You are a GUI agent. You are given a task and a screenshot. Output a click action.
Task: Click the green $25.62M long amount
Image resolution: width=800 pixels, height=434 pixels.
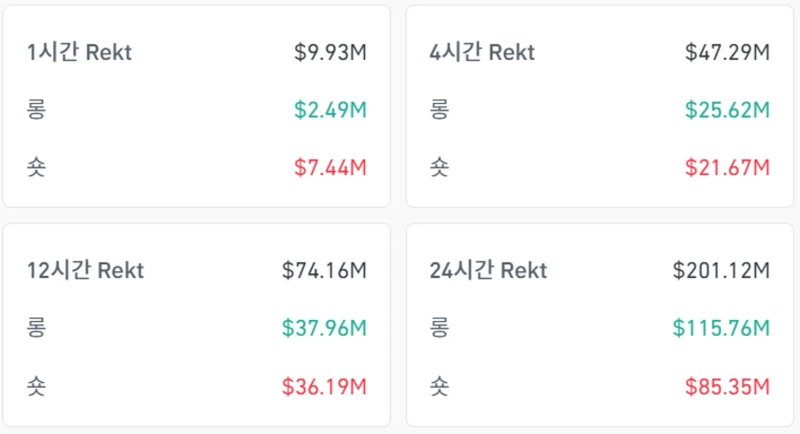pos(727,110)
